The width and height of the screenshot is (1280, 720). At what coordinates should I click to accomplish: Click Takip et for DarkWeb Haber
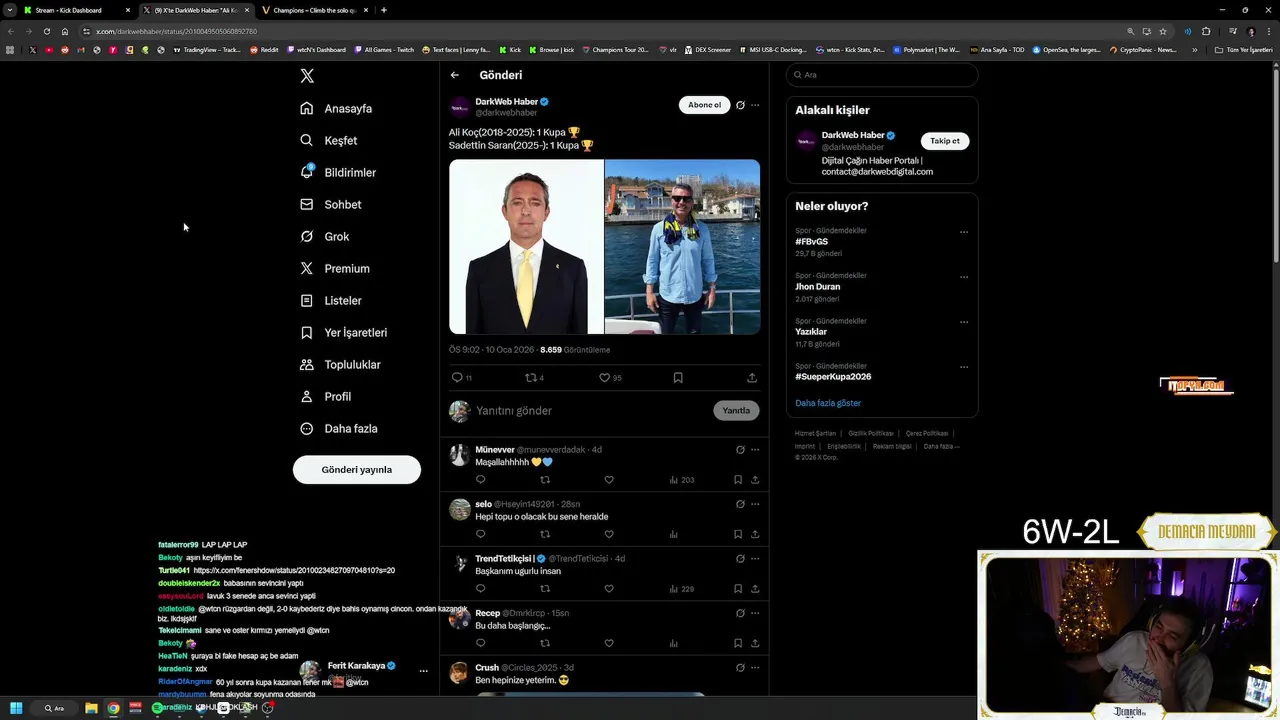click(945, 141)
